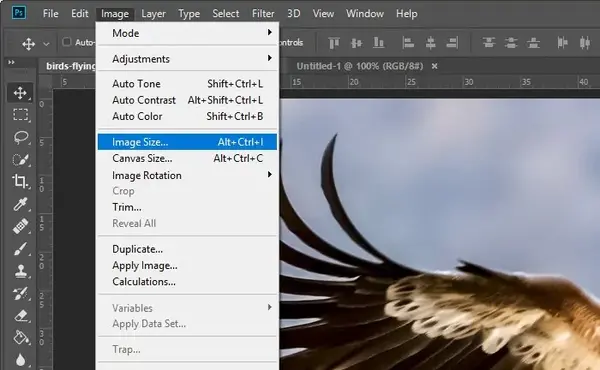Open the Filter menu
The image size is (600, 370).
pyautogui.click(x=263, y=14)
